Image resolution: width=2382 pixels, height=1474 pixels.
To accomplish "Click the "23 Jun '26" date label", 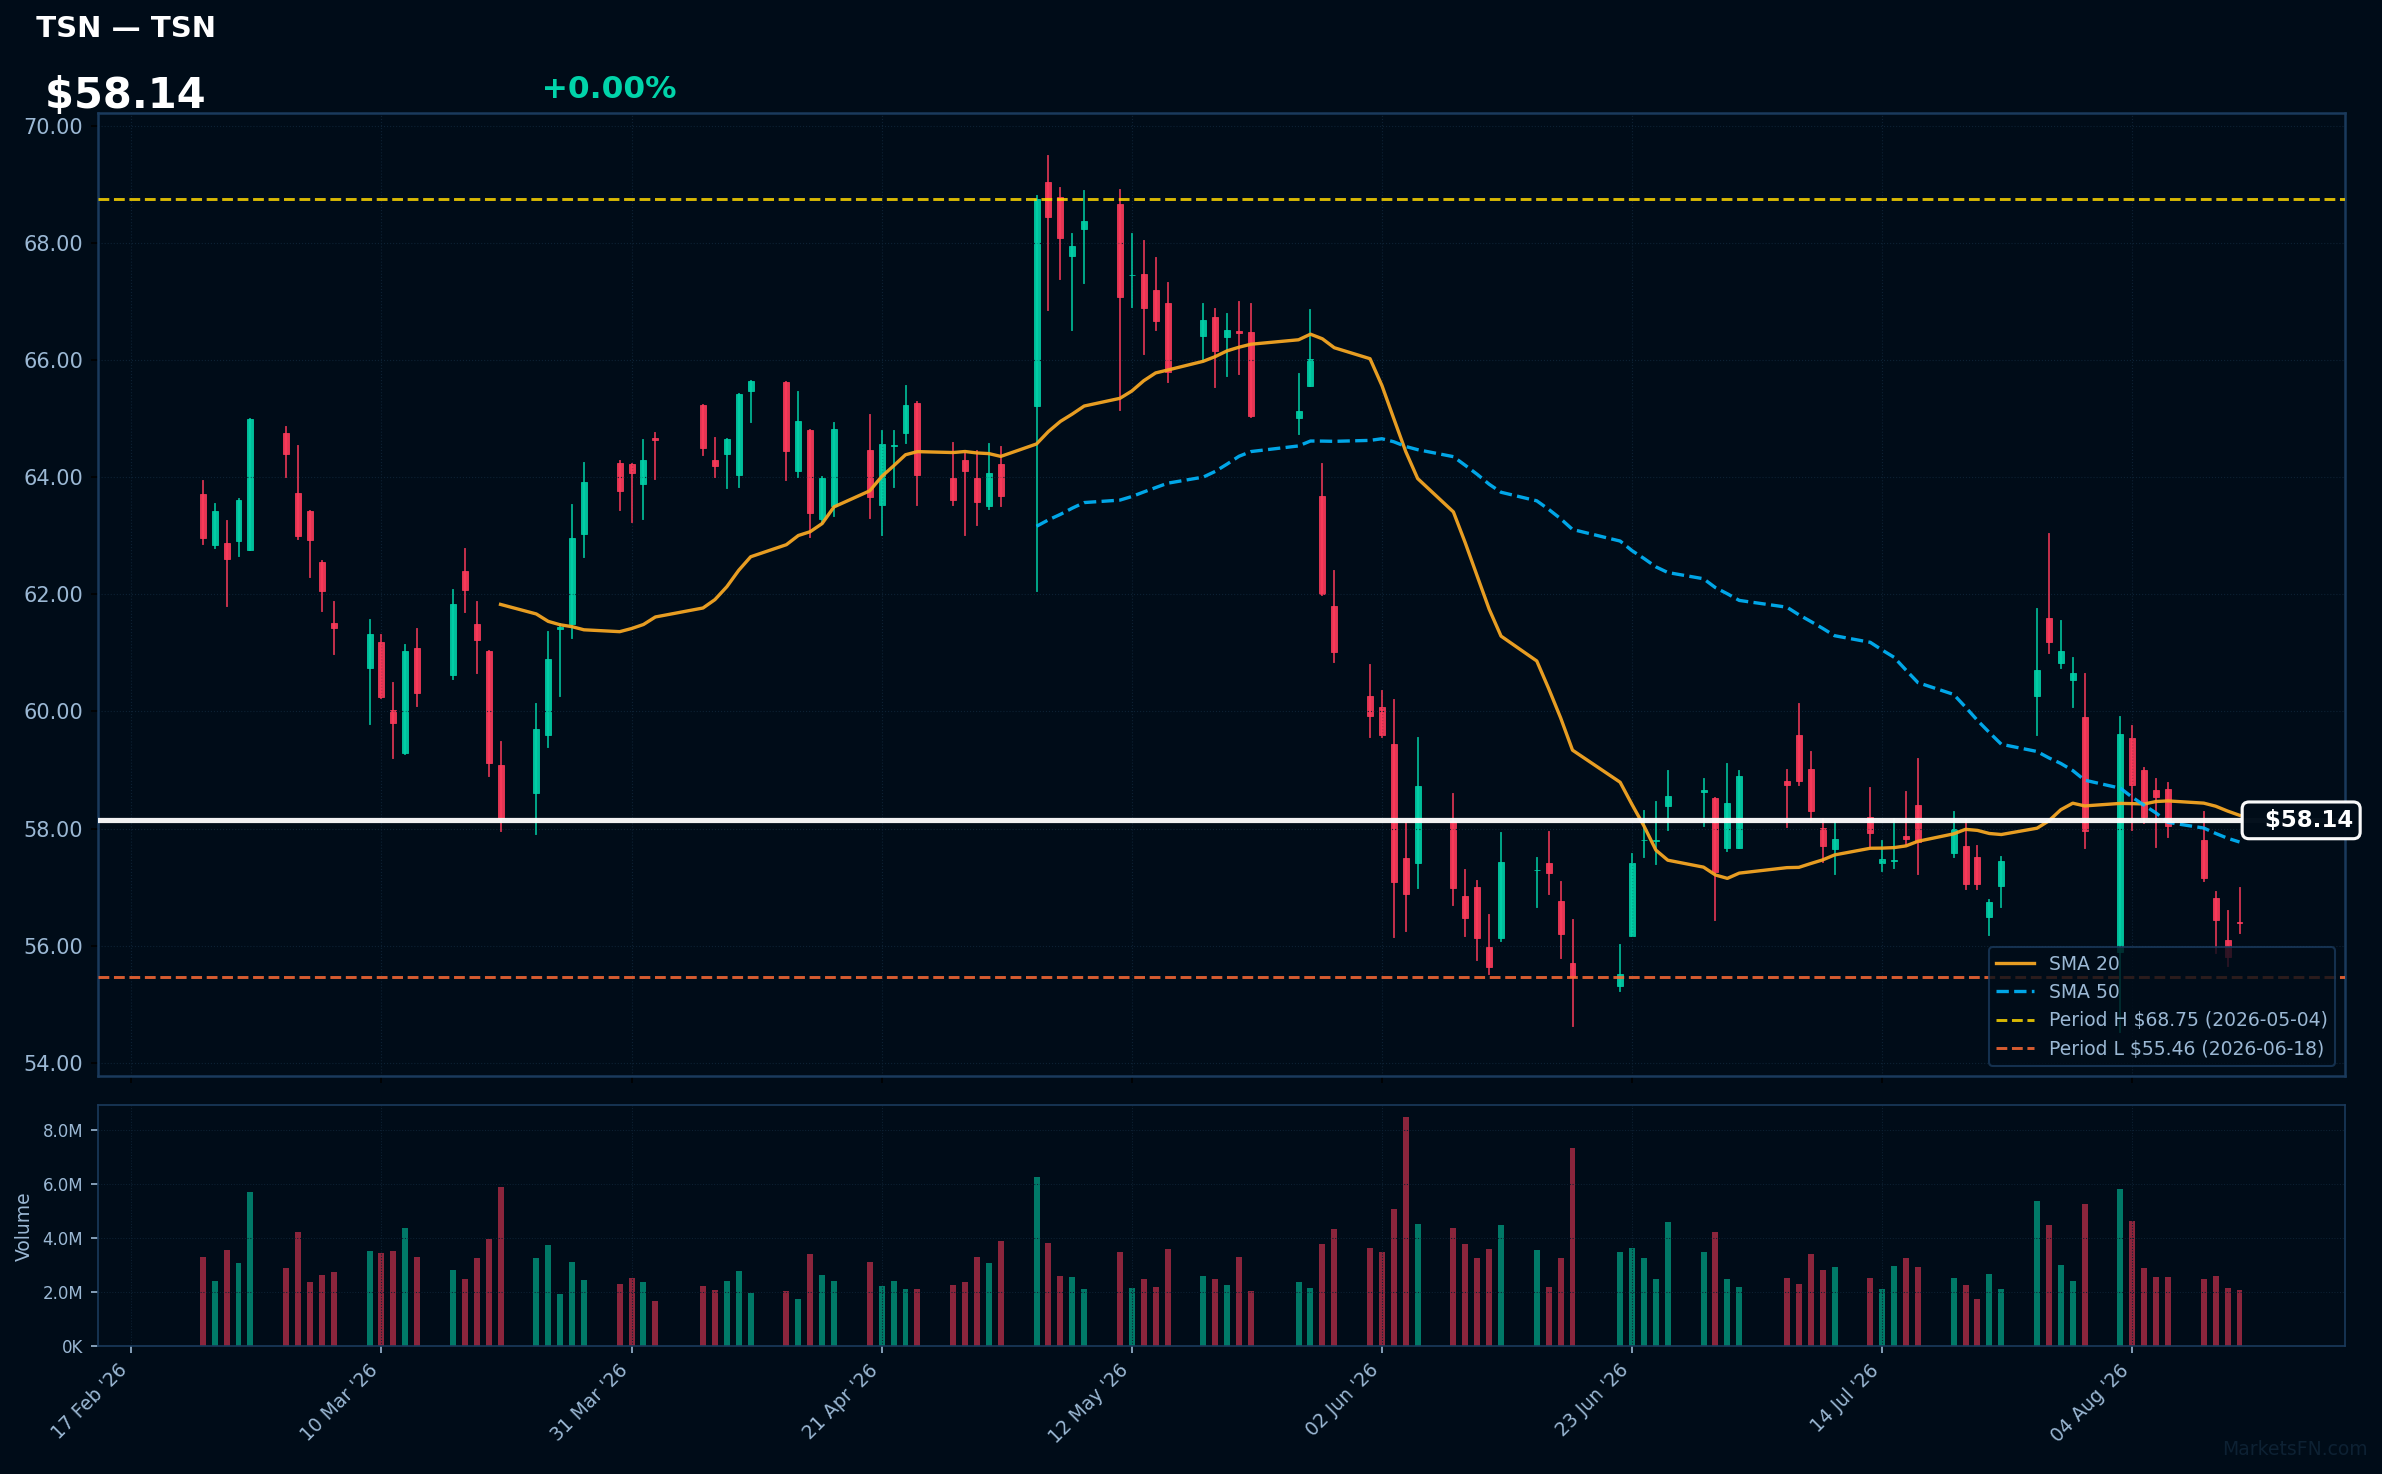I will point(1591,1401).
